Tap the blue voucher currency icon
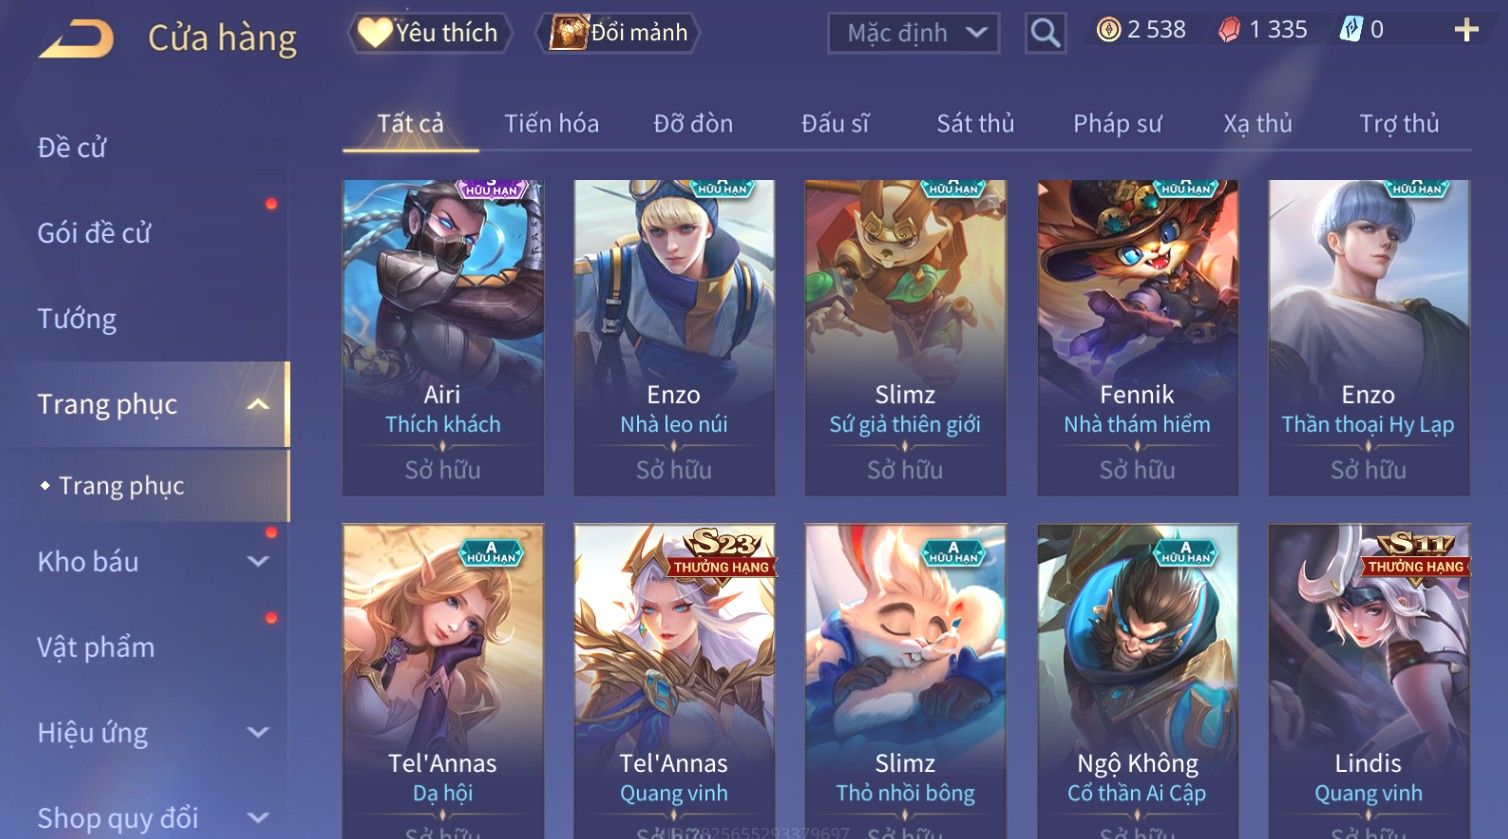This screenshot has width=1508, height=839. pyautogui.click(x=1350, y=30)
